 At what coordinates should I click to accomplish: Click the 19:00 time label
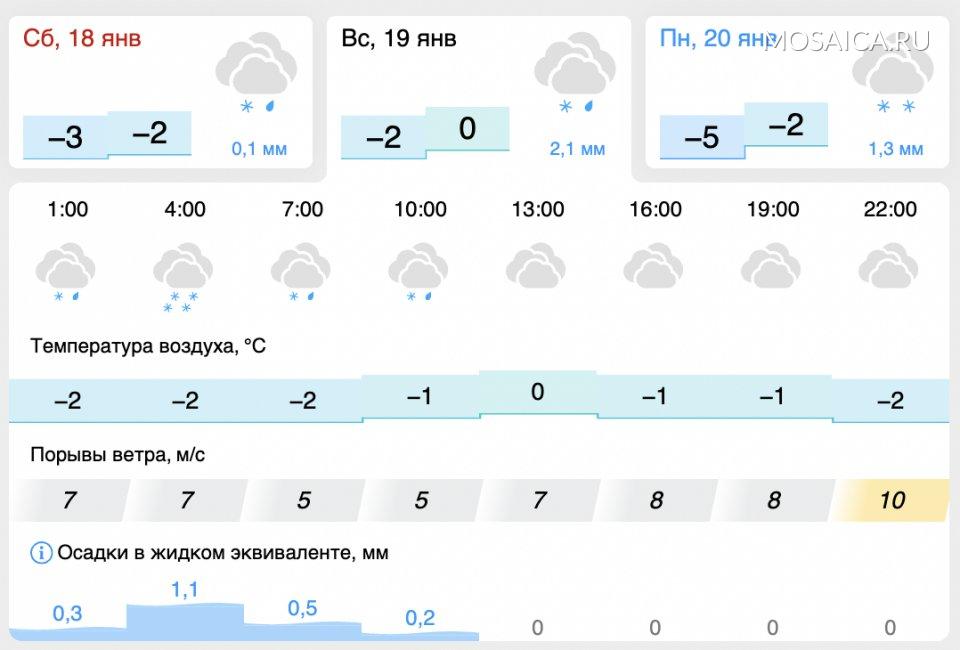(773, 210)
